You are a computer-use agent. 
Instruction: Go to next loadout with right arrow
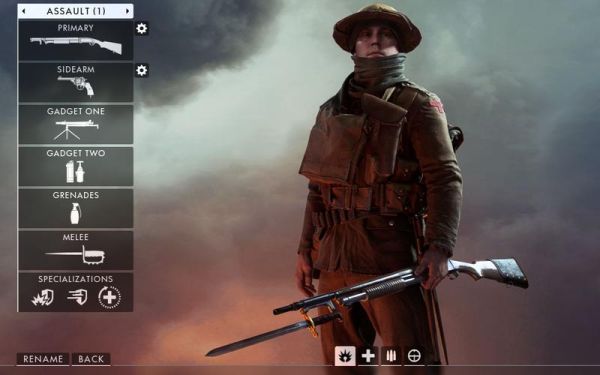[127, 11]
